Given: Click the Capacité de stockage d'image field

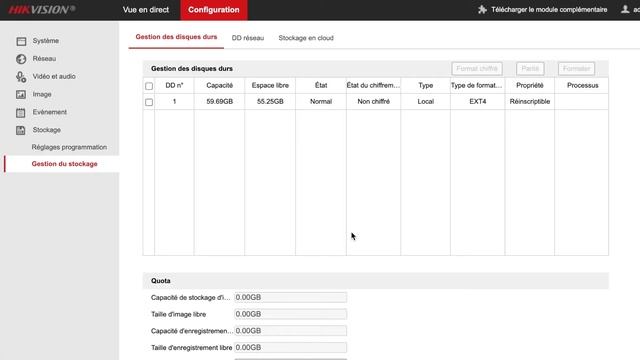Looking at the screenshot, I should 291,298.
